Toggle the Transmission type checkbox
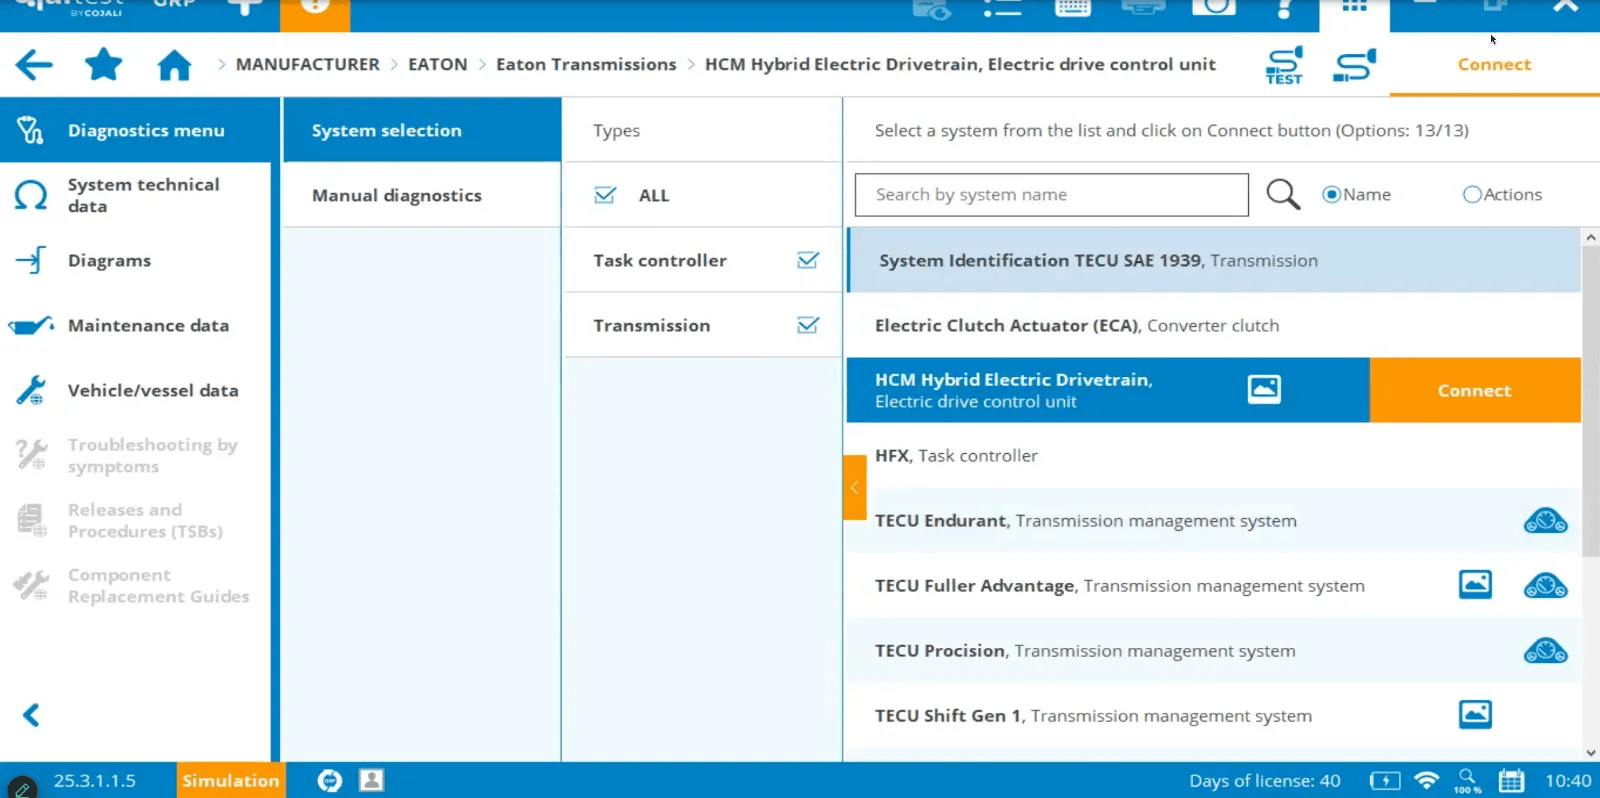This screenshot has height=798, width=1600. (x=808, y=325)
